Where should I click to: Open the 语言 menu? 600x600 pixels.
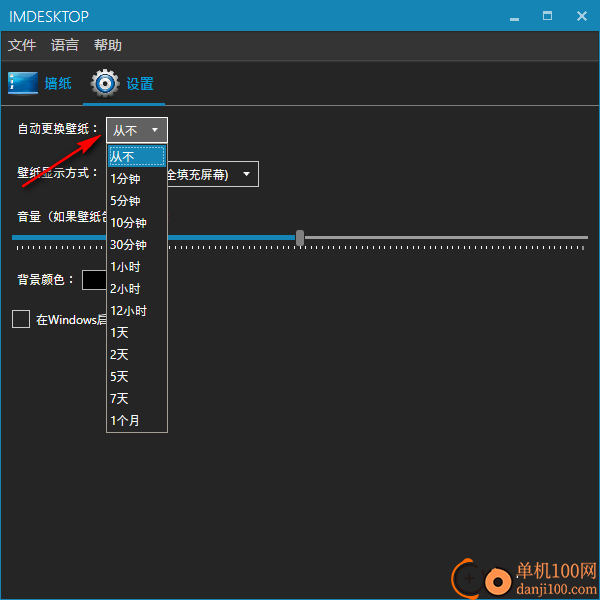pos(65,45)
